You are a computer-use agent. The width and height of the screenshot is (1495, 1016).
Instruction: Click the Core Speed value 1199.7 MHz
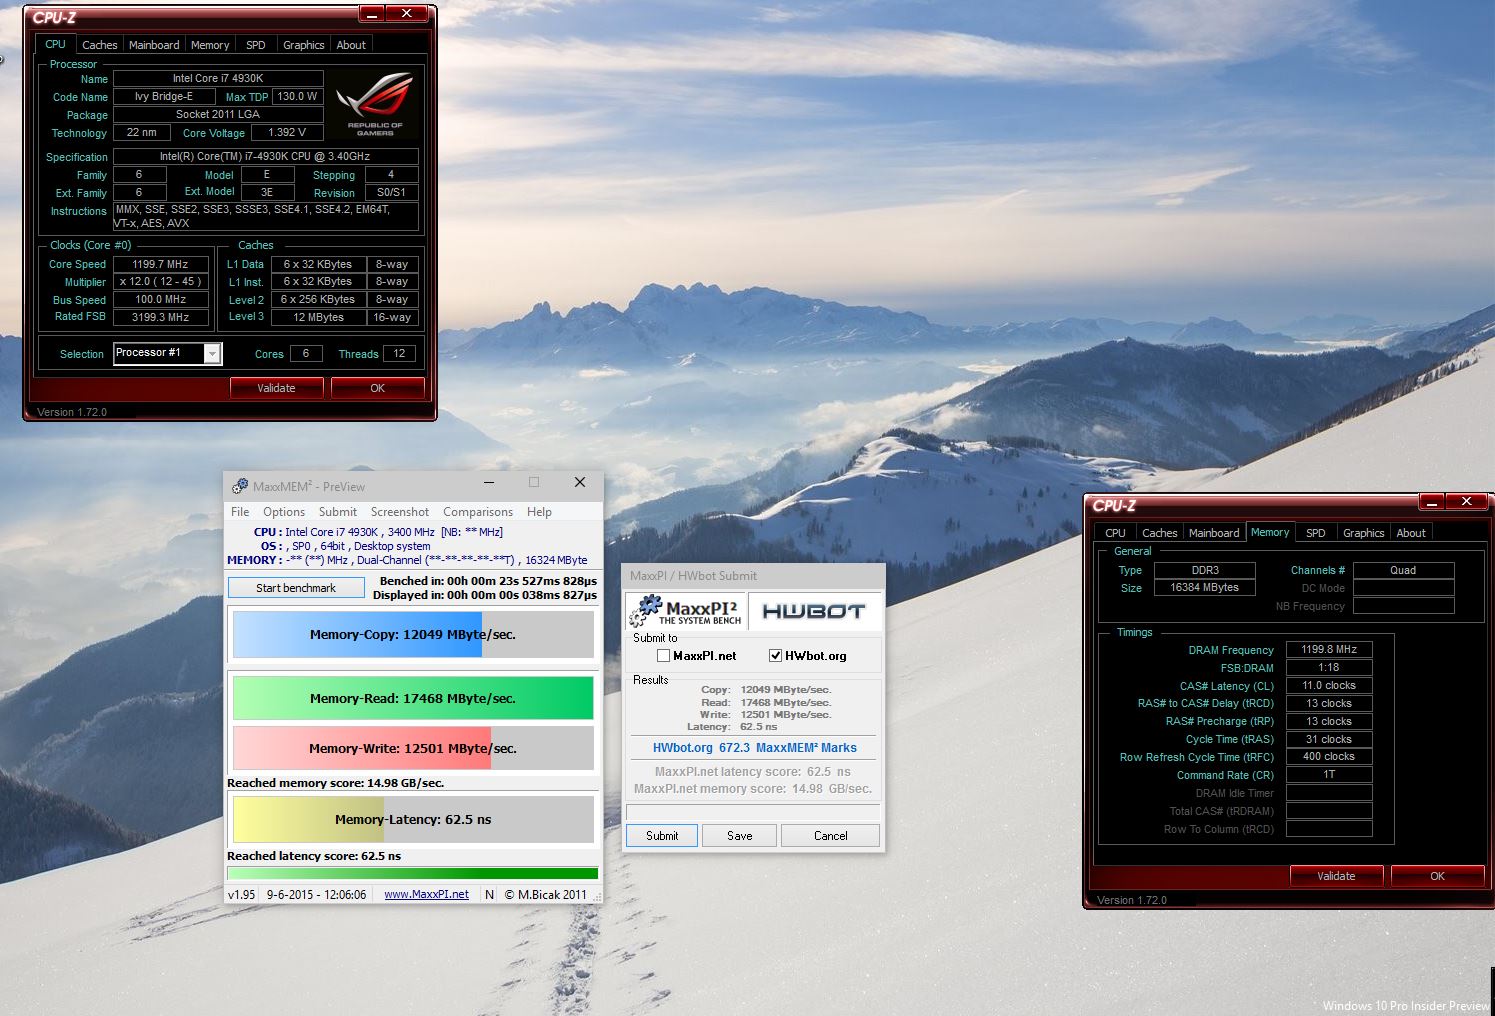pyautogui.click(x=160, y=264)
